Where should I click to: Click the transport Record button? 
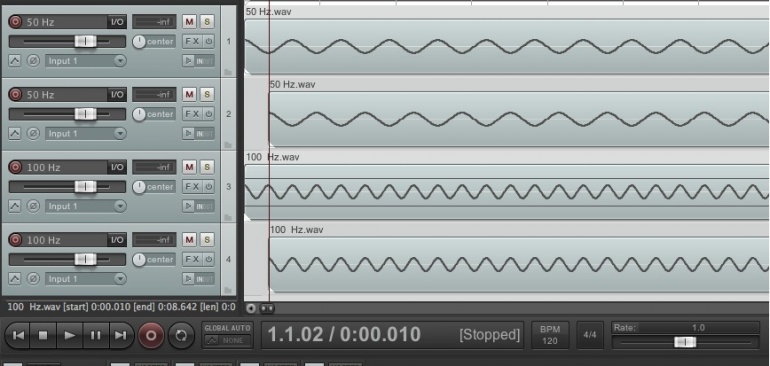pyautogui.click(x=151, y=336)
